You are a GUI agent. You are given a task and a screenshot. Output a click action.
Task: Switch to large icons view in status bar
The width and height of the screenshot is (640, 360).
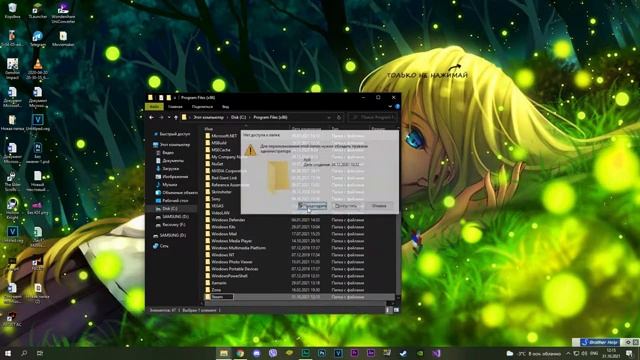click(396, 310)
